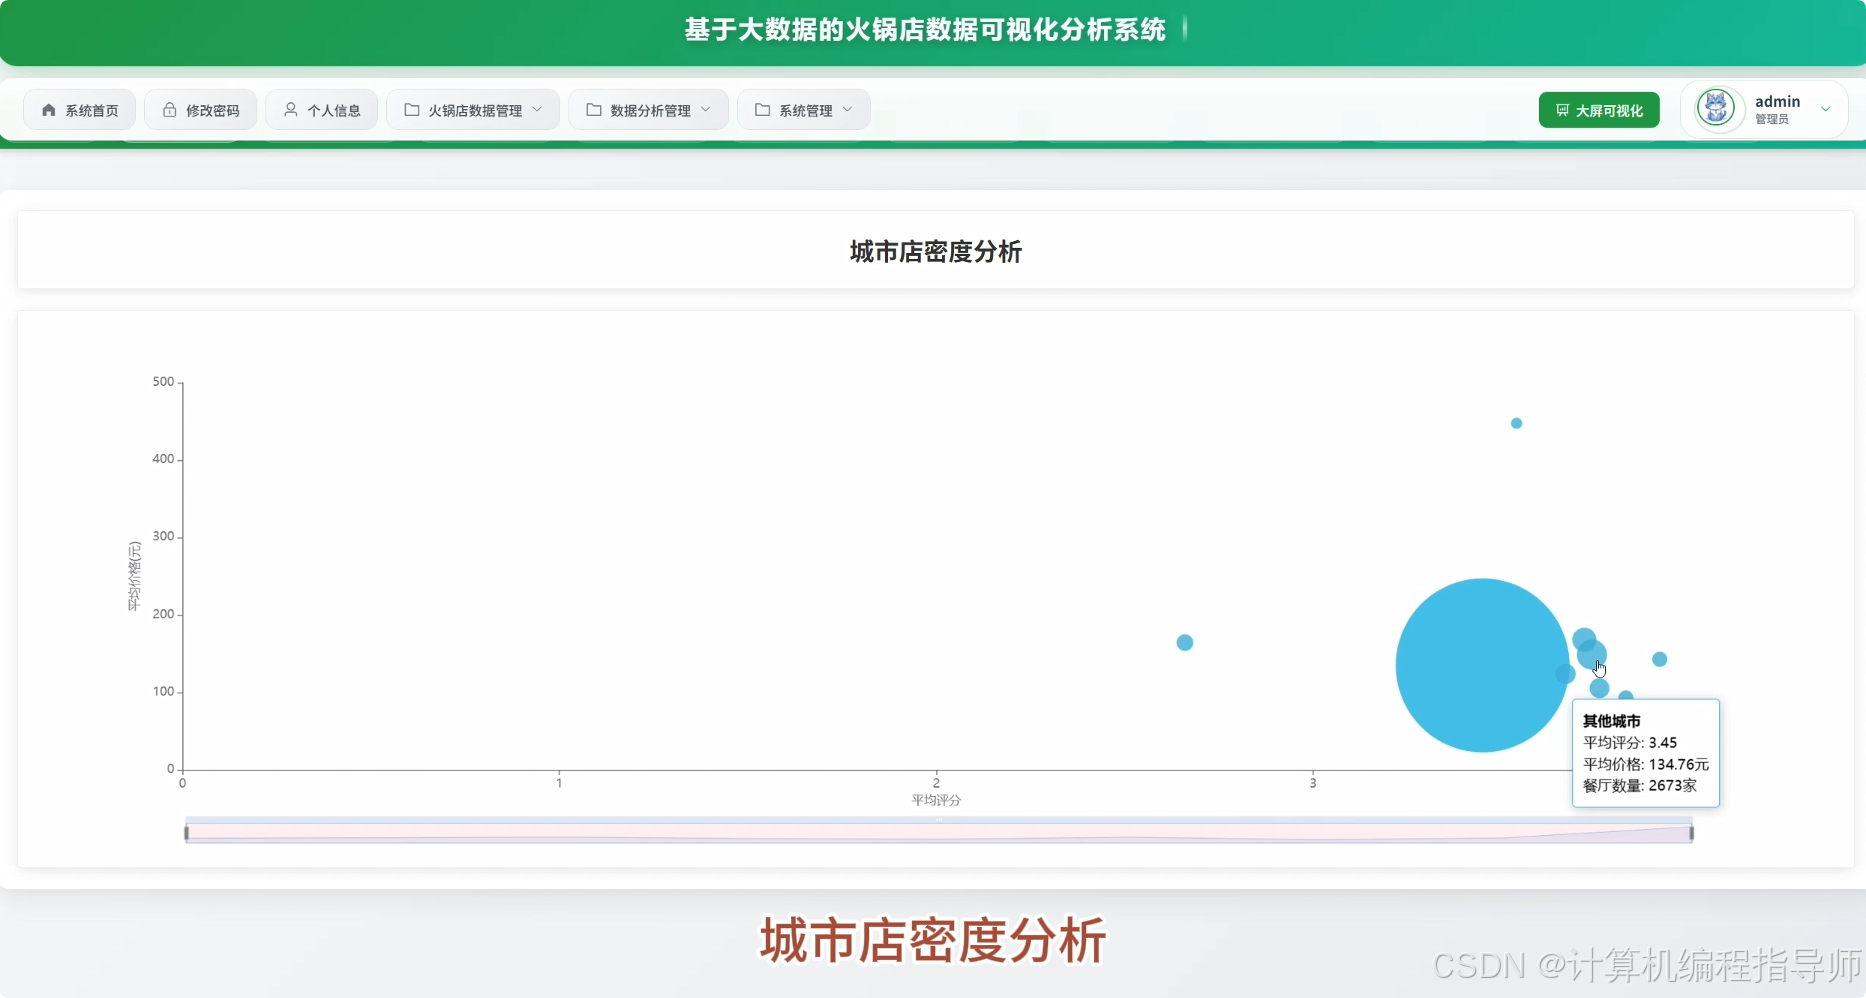Click the 平均价格: 134.76元 tooltip line
This screenshot has width=1866, height=998.
point(1646,764)
